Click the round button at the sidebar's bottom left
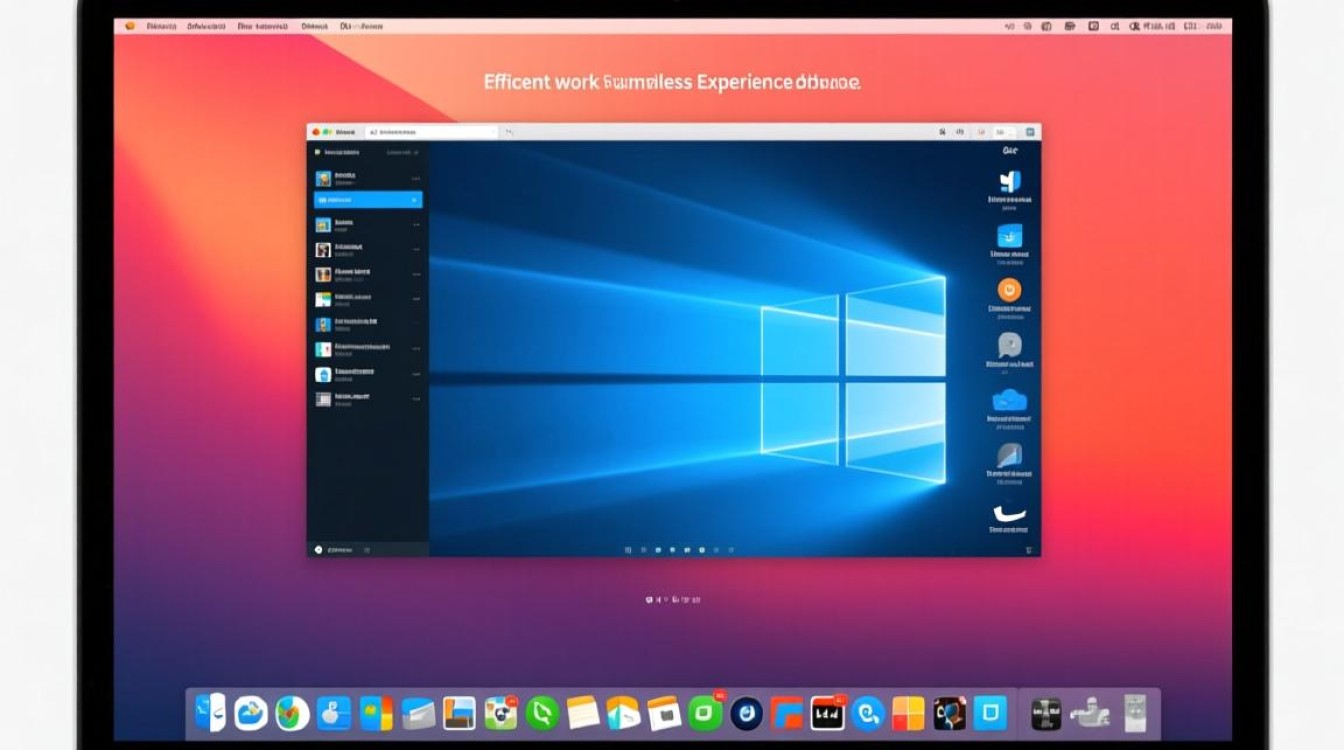Image resolution: width=1344 pixels, height=750 pixels. pos(318,549)
